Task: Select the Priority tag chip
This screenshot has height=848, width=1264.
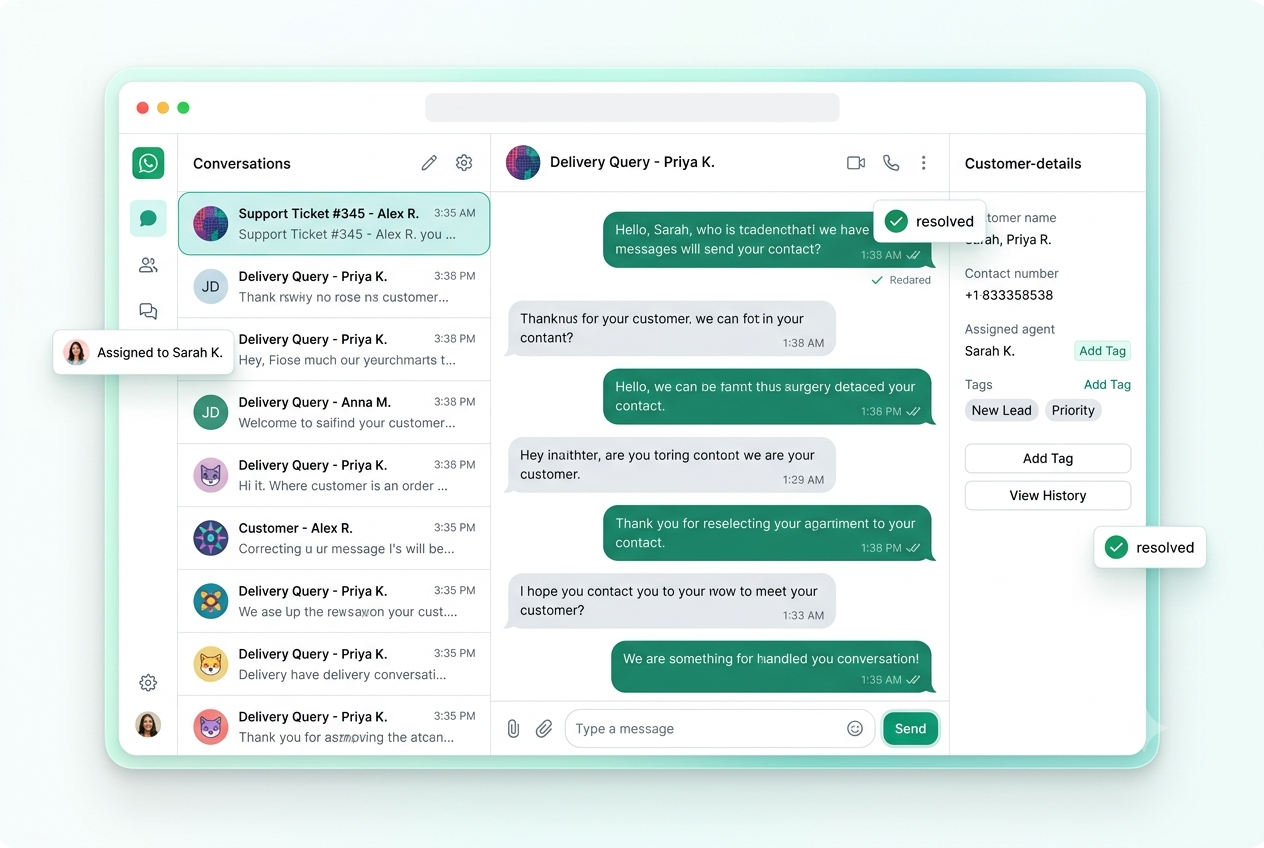Action: [1073, 411]
